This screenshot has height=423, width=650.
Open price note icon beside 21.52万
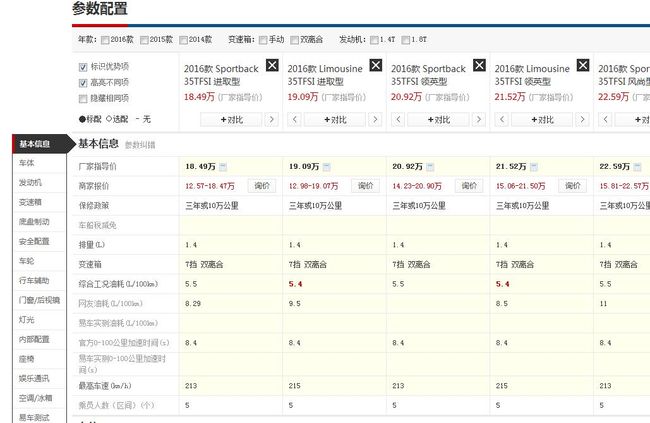tap(534, 167)
